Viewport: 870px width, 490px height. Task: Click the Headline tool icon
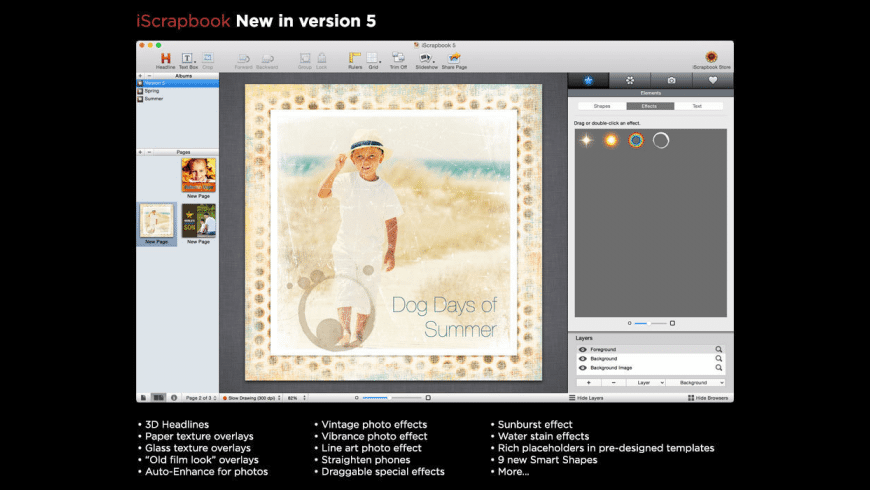click(165, 58)
